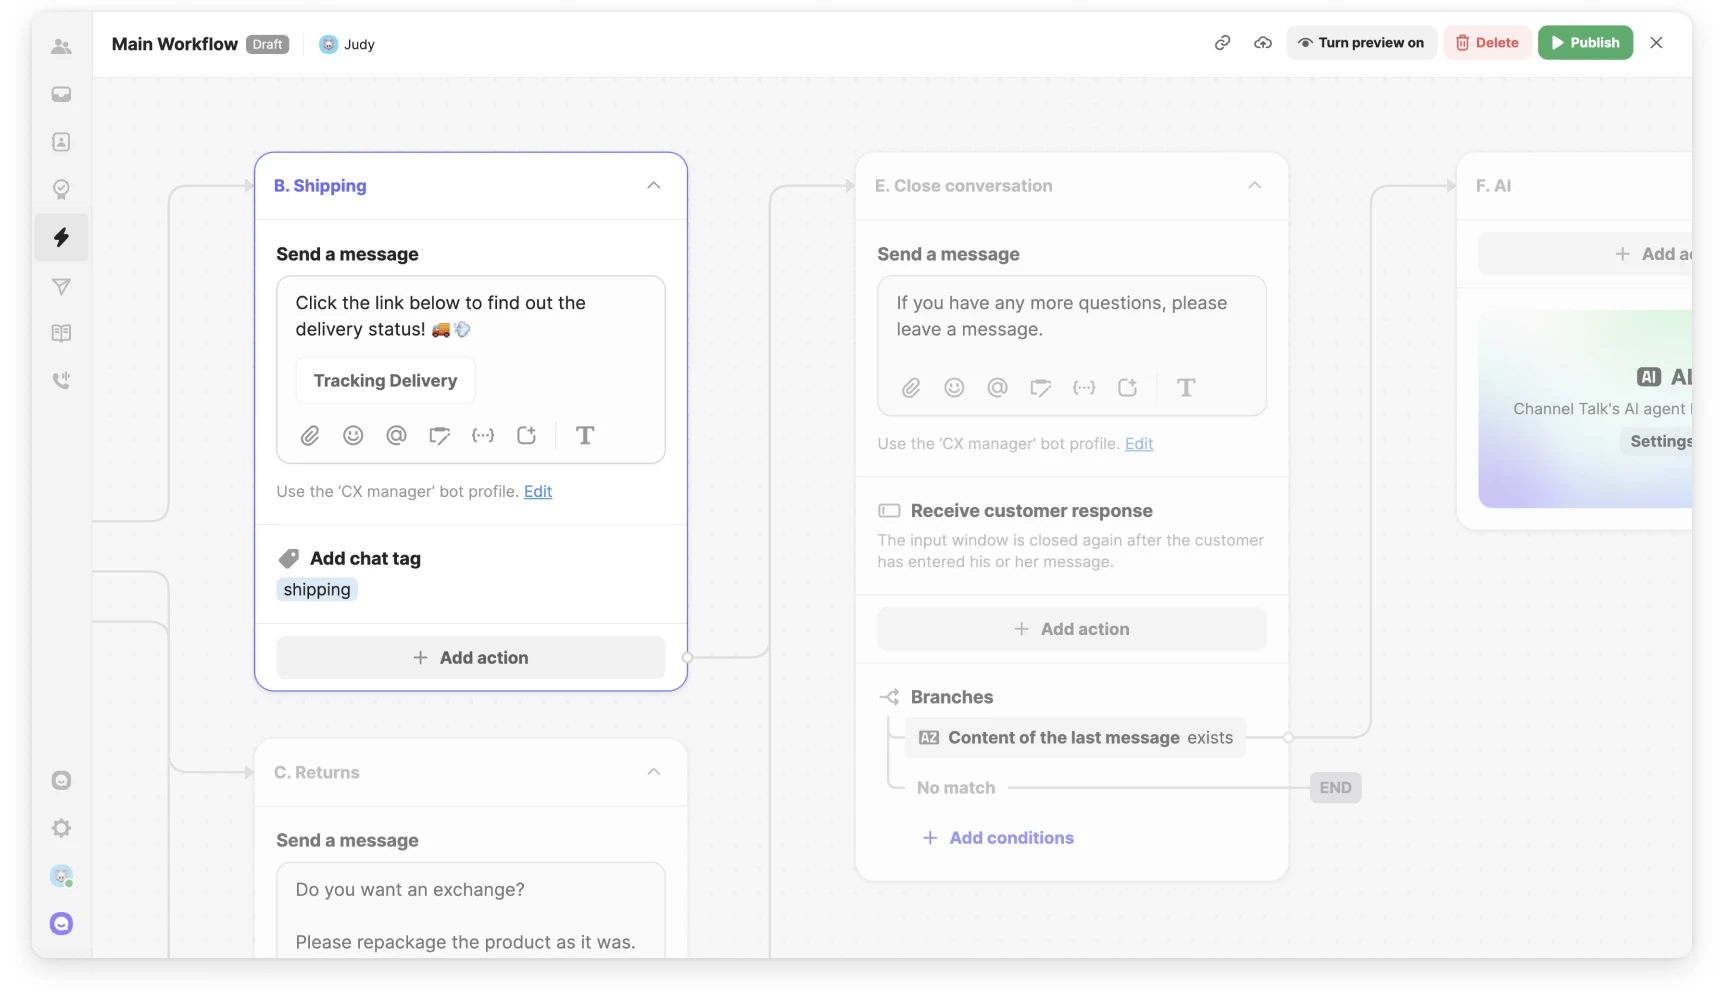Add a link button via the square-plus icon

click(x=527, y=435)
